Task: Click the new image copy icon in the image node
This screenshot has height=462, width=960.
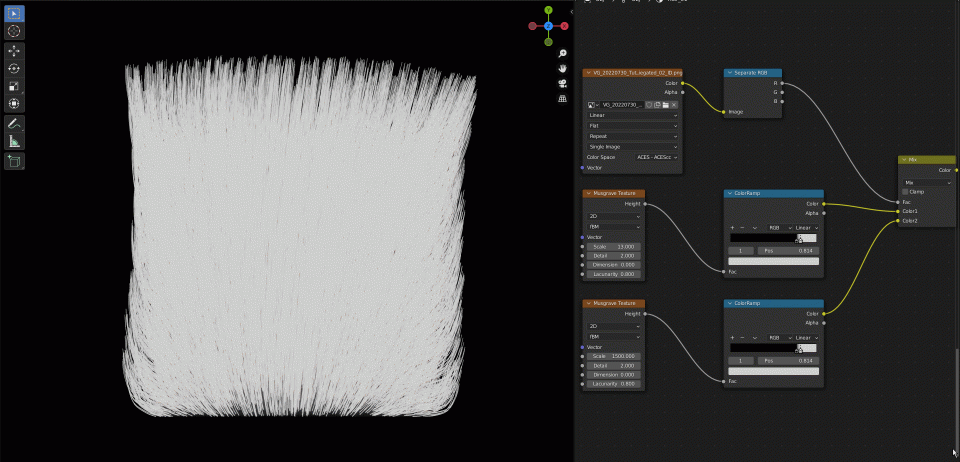Action: tap(657, 105)
